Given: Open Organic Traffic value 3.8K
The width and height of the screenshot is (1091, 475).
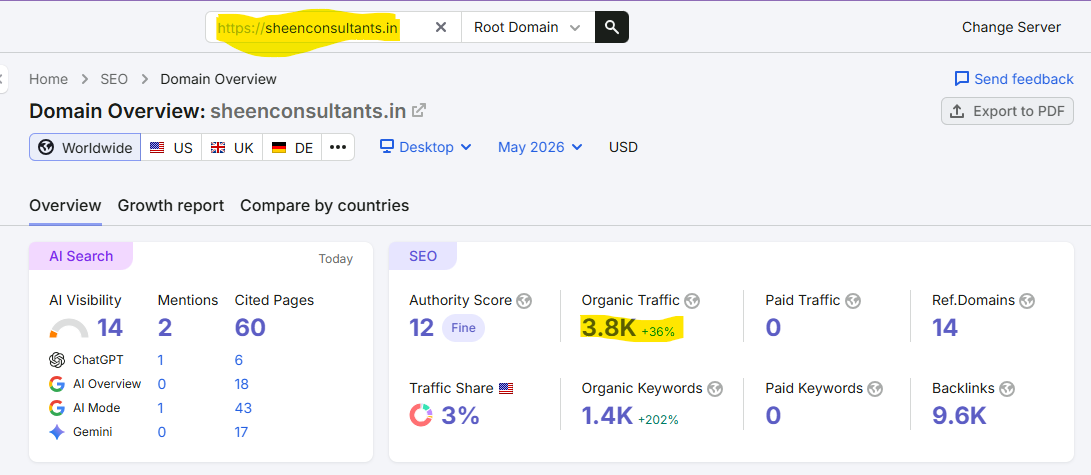Looking at the screenshot, I should (x=609, y=328).
